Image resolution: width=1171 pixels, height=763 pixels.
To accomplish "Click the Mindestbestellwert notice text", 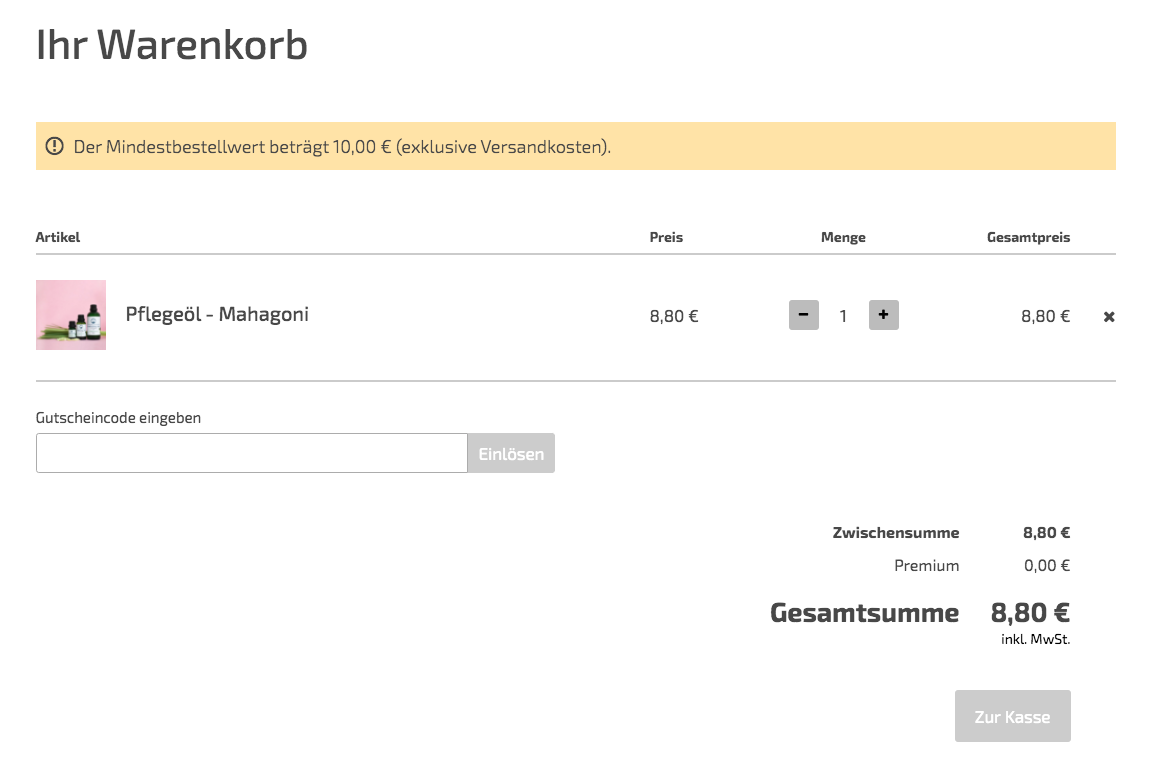I will click(x=342, y=147).
